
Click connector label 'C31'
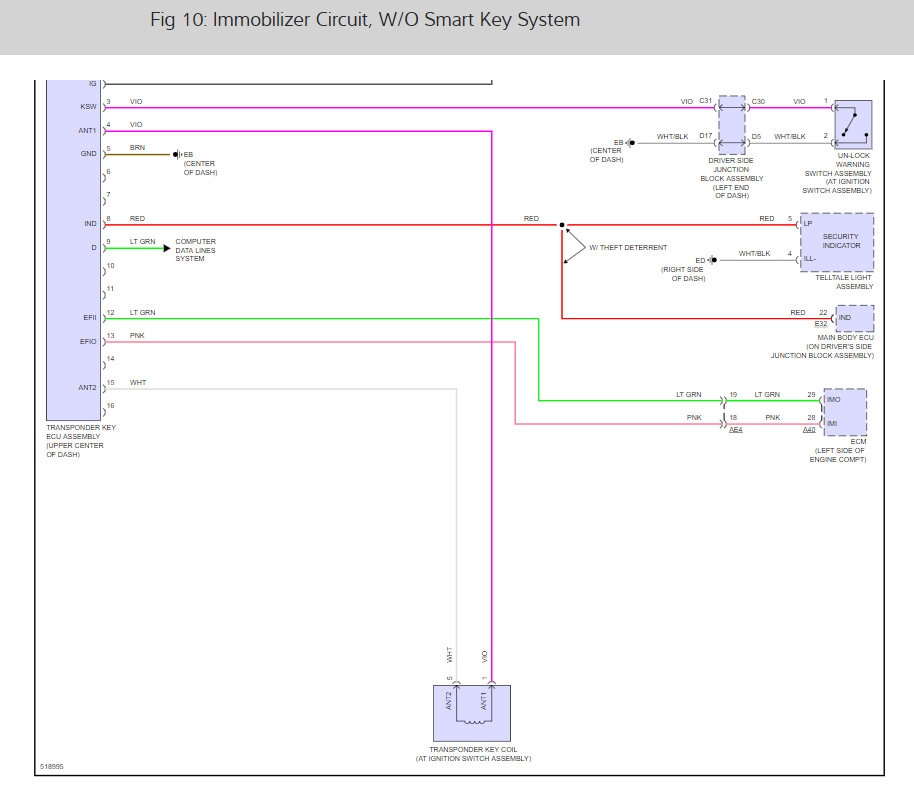pyautogui.click(x=706, y=101)
